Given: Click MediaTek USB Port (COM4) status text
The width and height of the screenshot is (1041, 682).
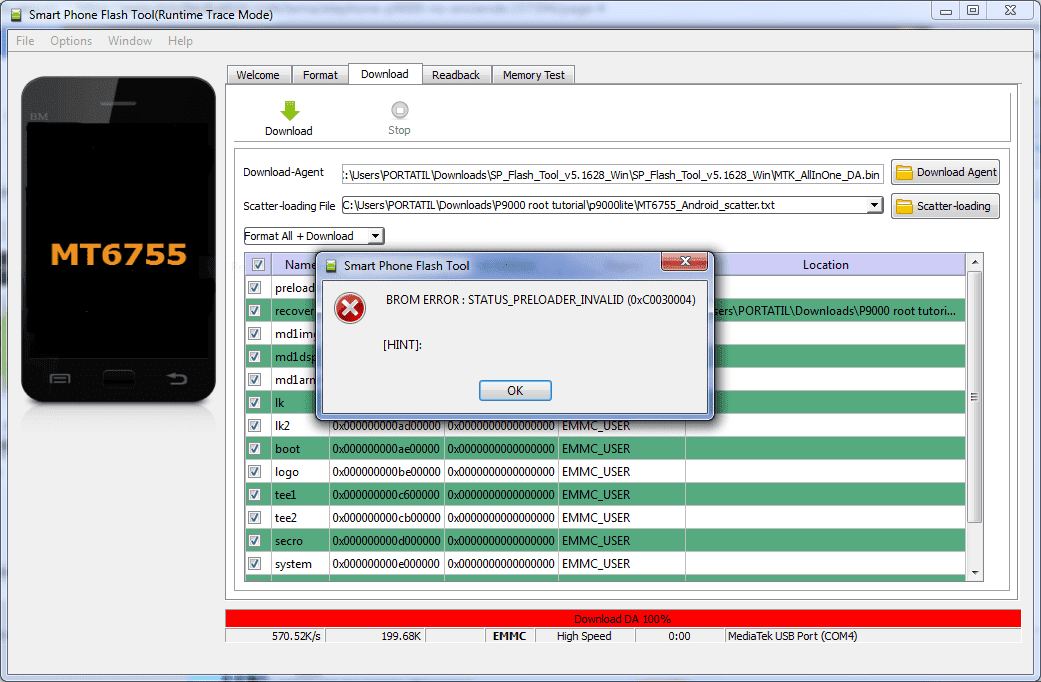Looking at the screenshot, I should point(793,636).
